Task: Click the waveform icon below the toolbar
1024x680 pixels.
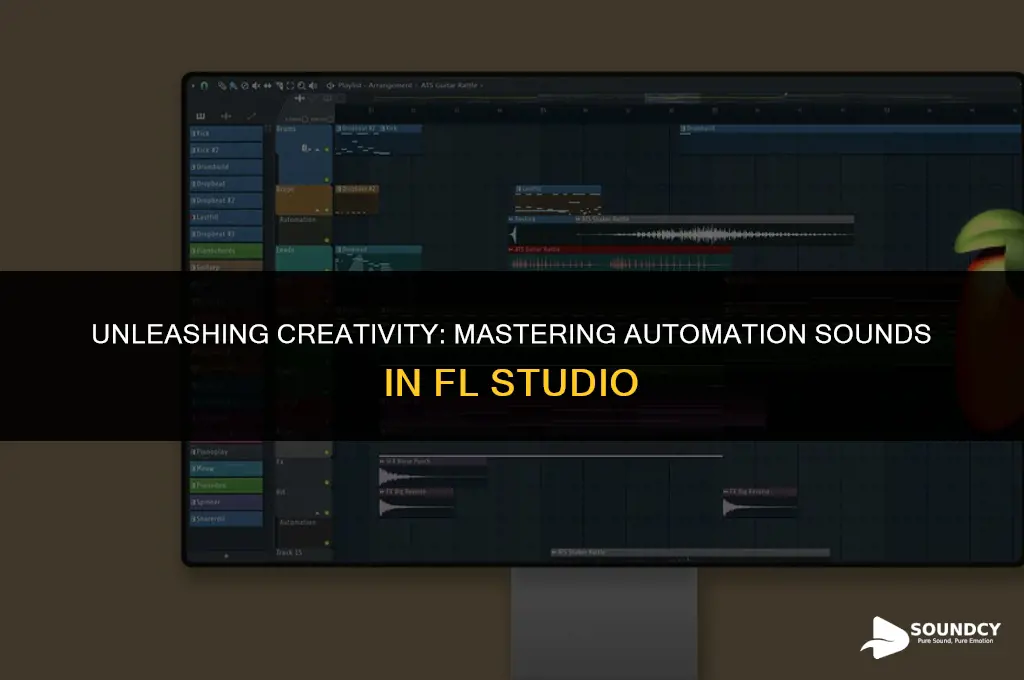Action: pyautogui.click(x=300, y=98)
